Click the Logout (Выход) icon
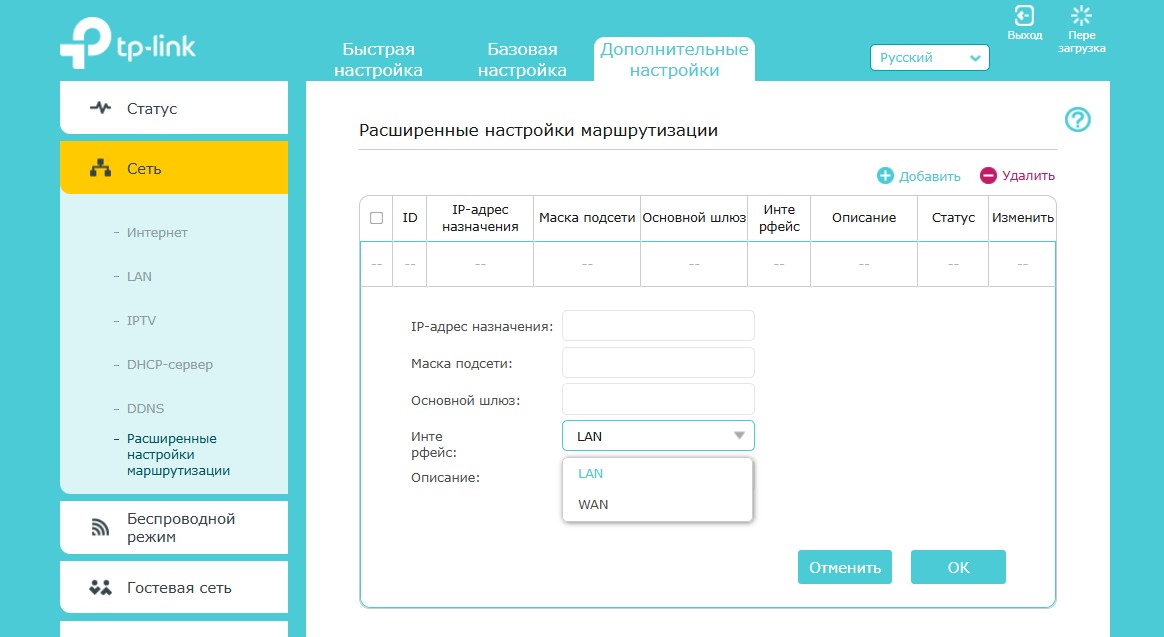The image size is (1164, 637). 1024,16
